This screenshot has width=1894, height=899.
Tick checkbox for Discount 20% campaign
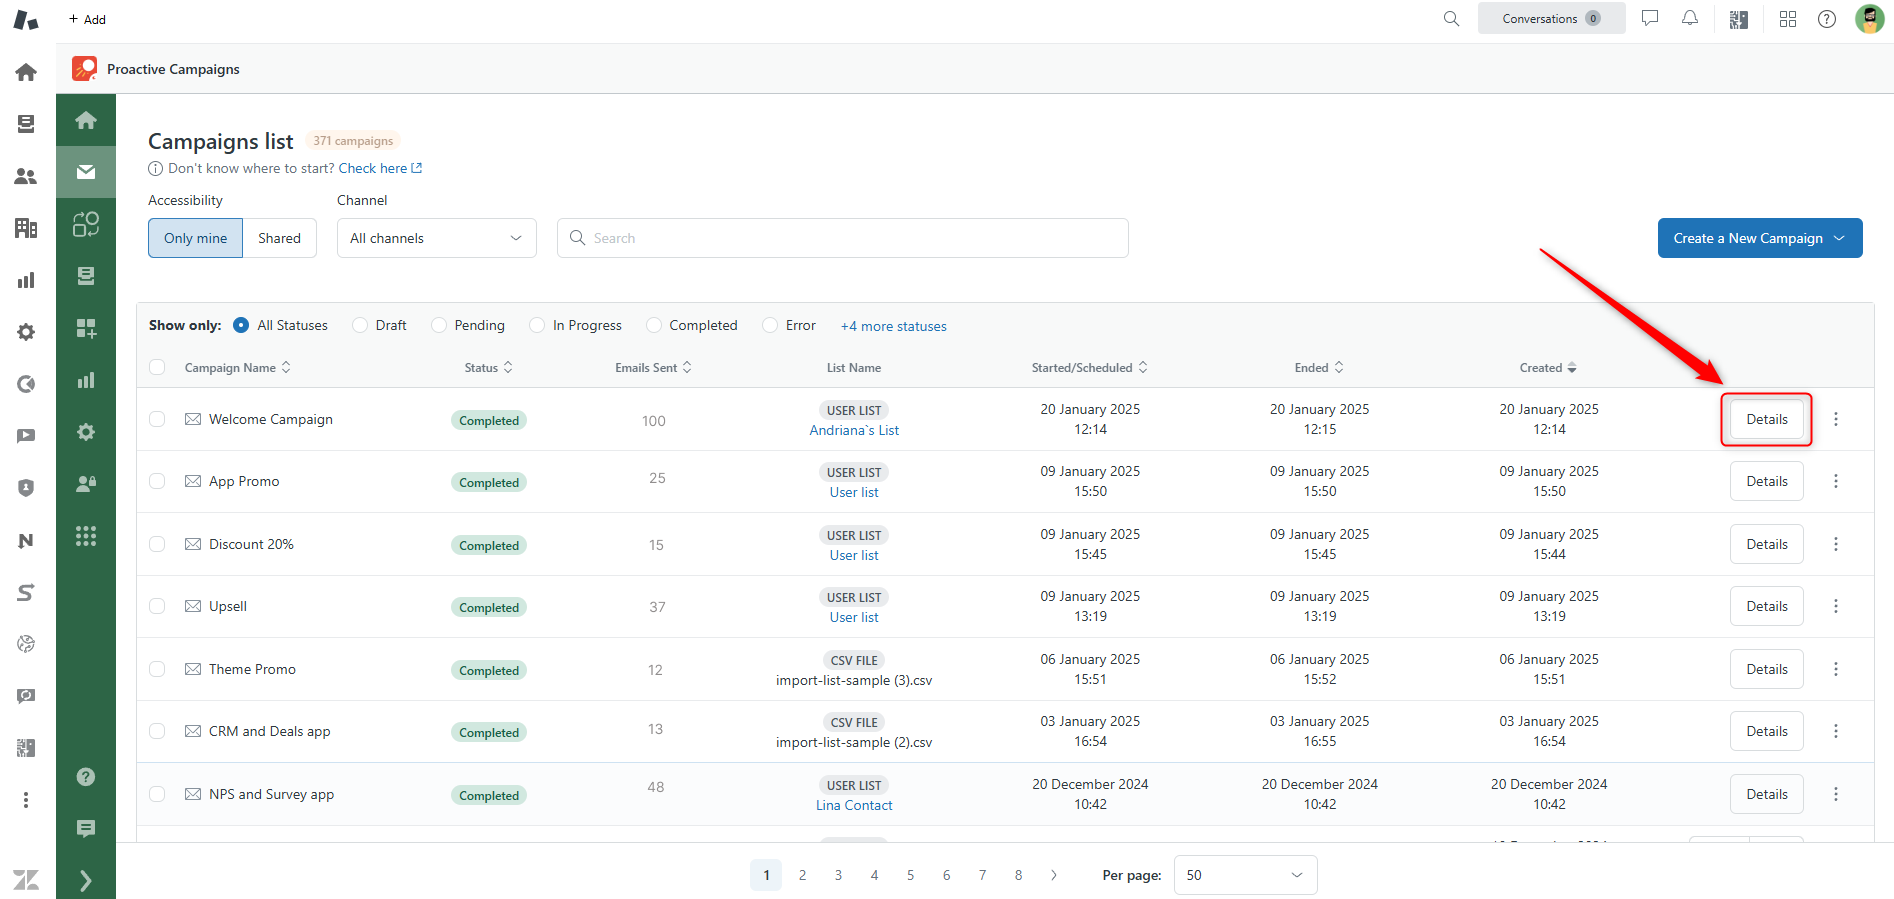click(x=157, y=544)
